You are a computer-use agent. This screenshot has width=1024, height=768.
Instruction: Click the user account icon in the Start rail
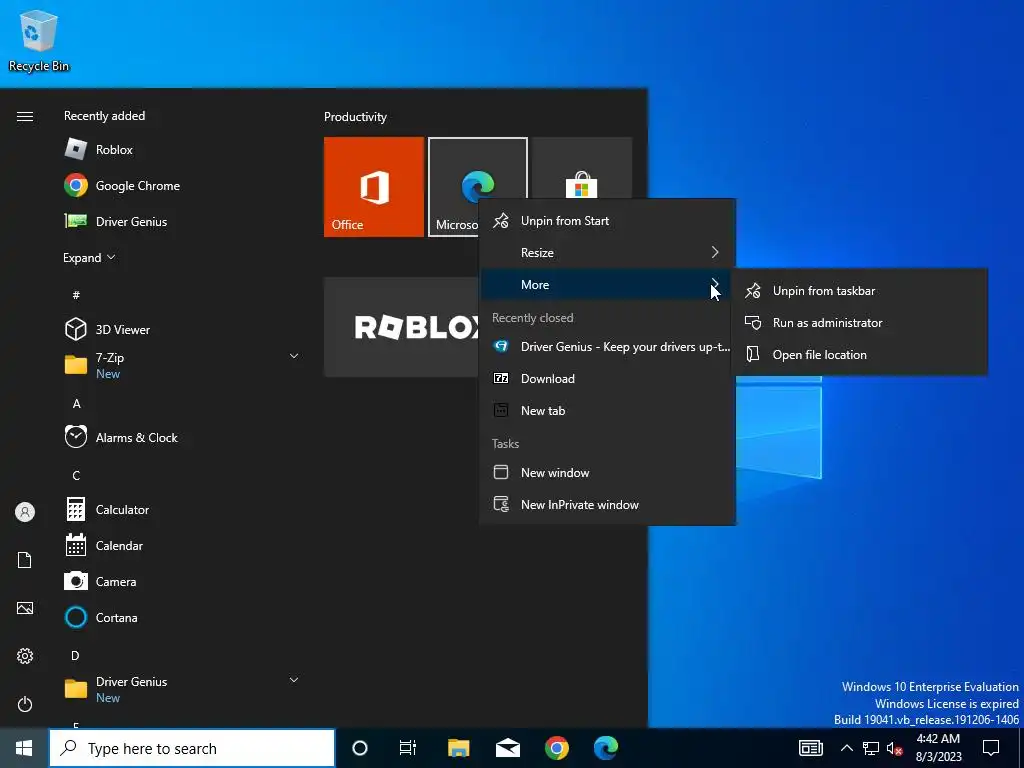pos(25,512)
